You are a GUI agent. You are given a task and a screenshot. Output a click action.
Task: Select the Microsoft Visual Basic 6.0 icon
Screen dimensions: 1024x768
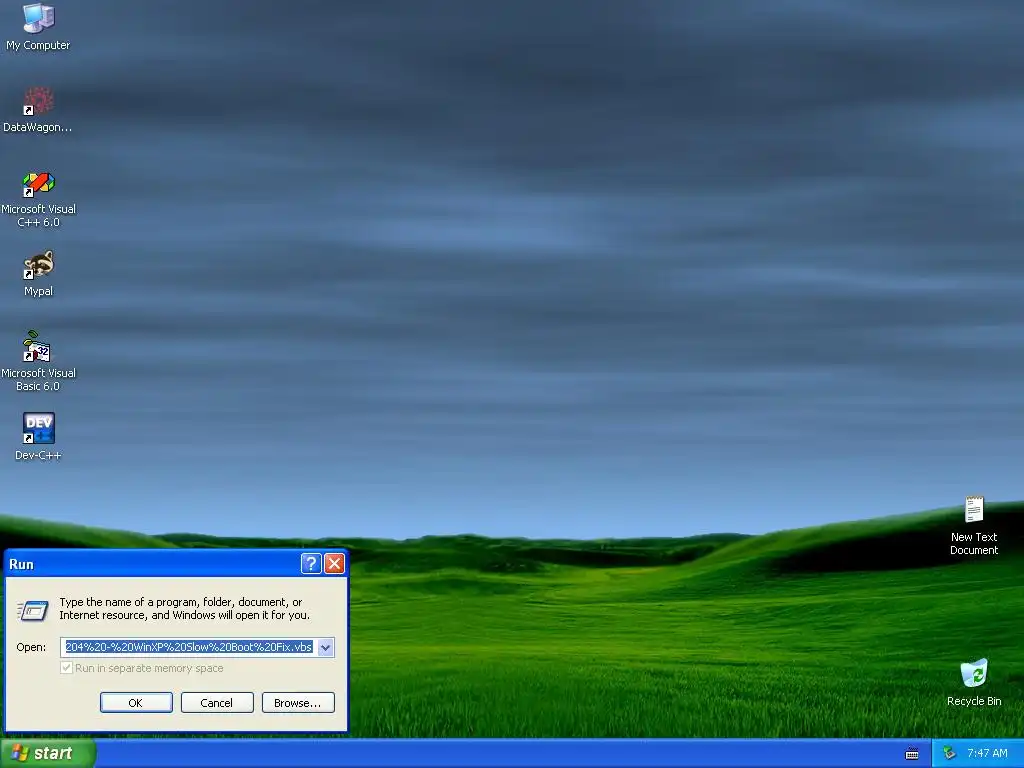(x=38, y=347)
